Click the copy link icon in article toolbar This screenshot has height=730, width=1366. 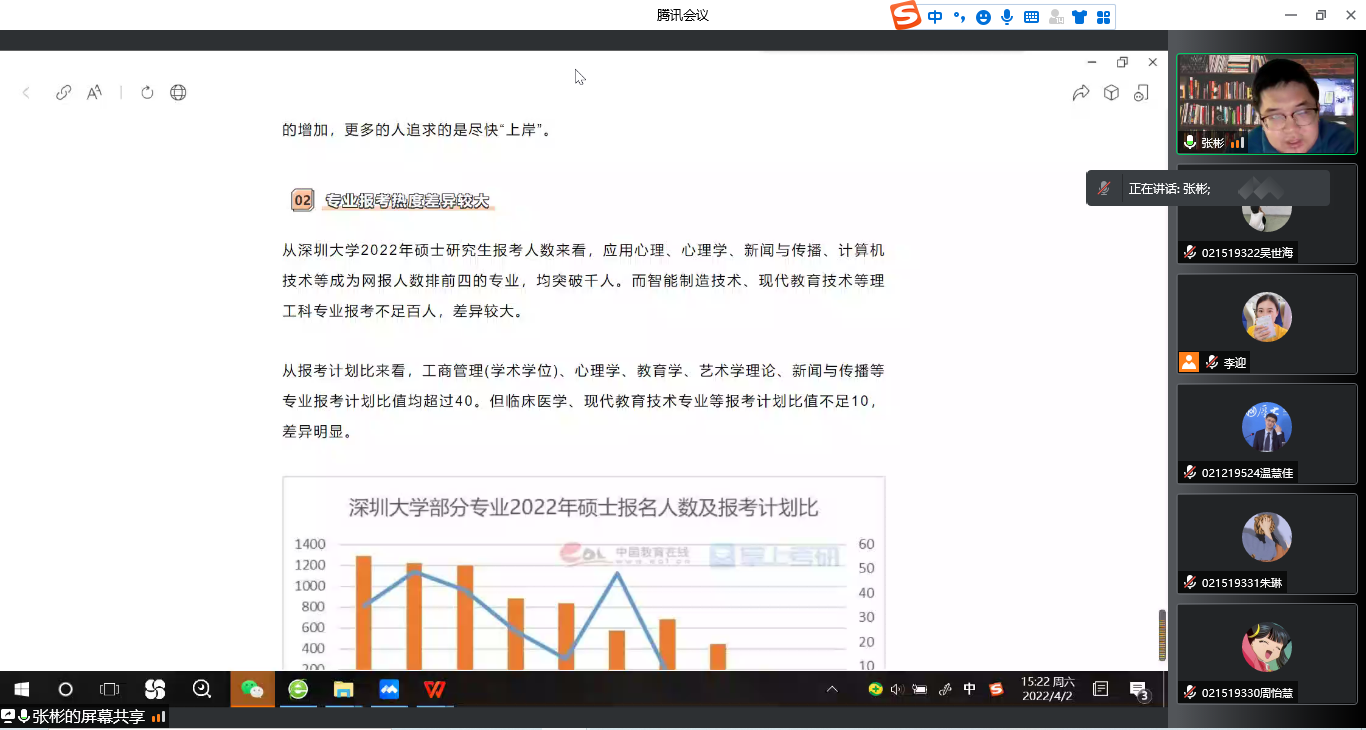click(63, 93)
